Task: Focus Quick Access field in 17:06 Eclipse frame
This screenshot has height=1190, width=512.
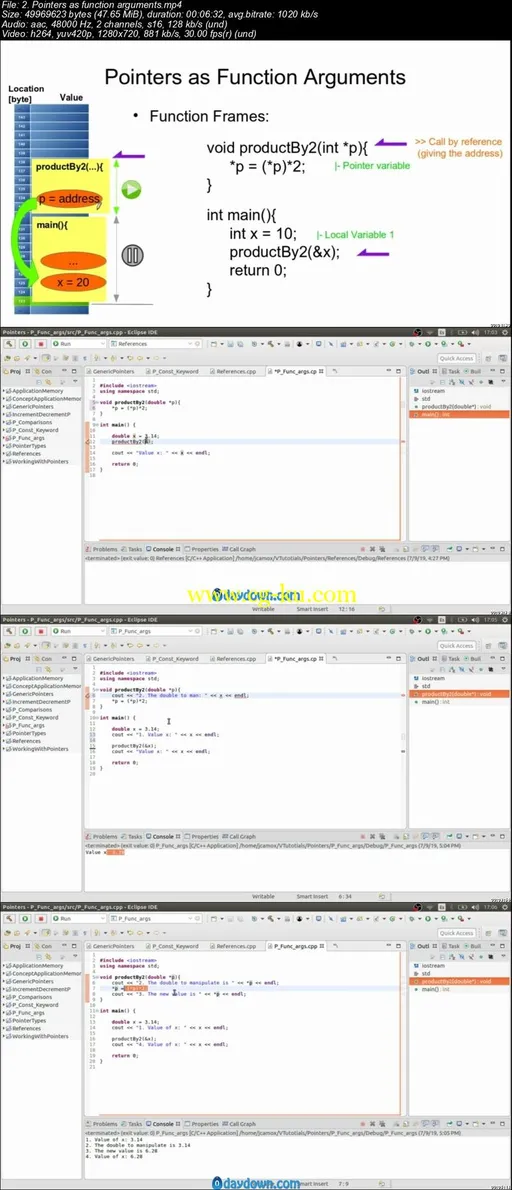Action: pos(456,933)
